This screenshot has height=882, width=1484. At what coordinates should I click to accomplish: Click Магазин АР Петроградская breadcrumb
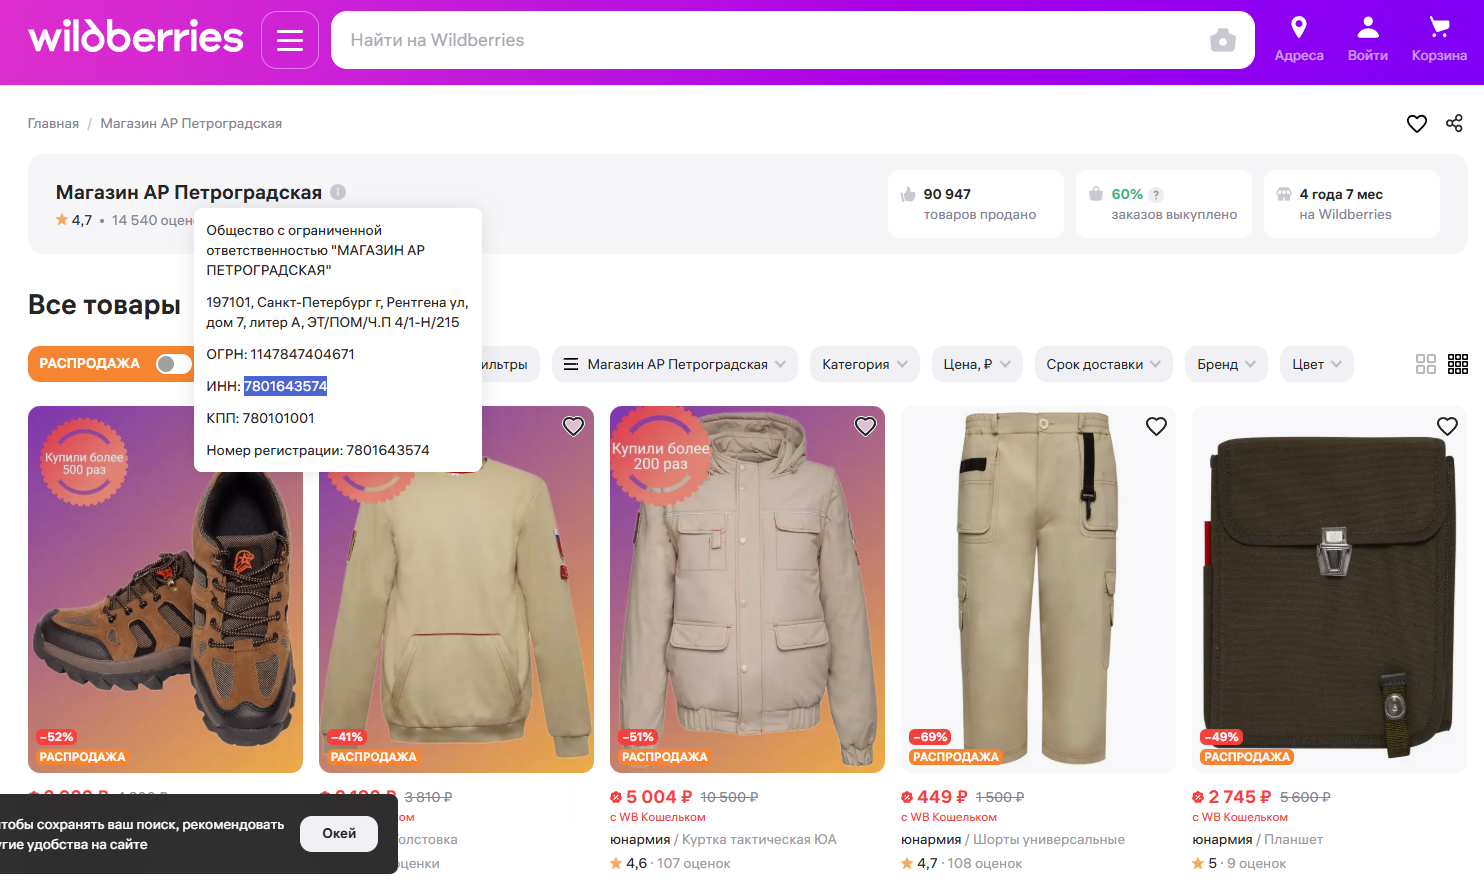point(191,123)
